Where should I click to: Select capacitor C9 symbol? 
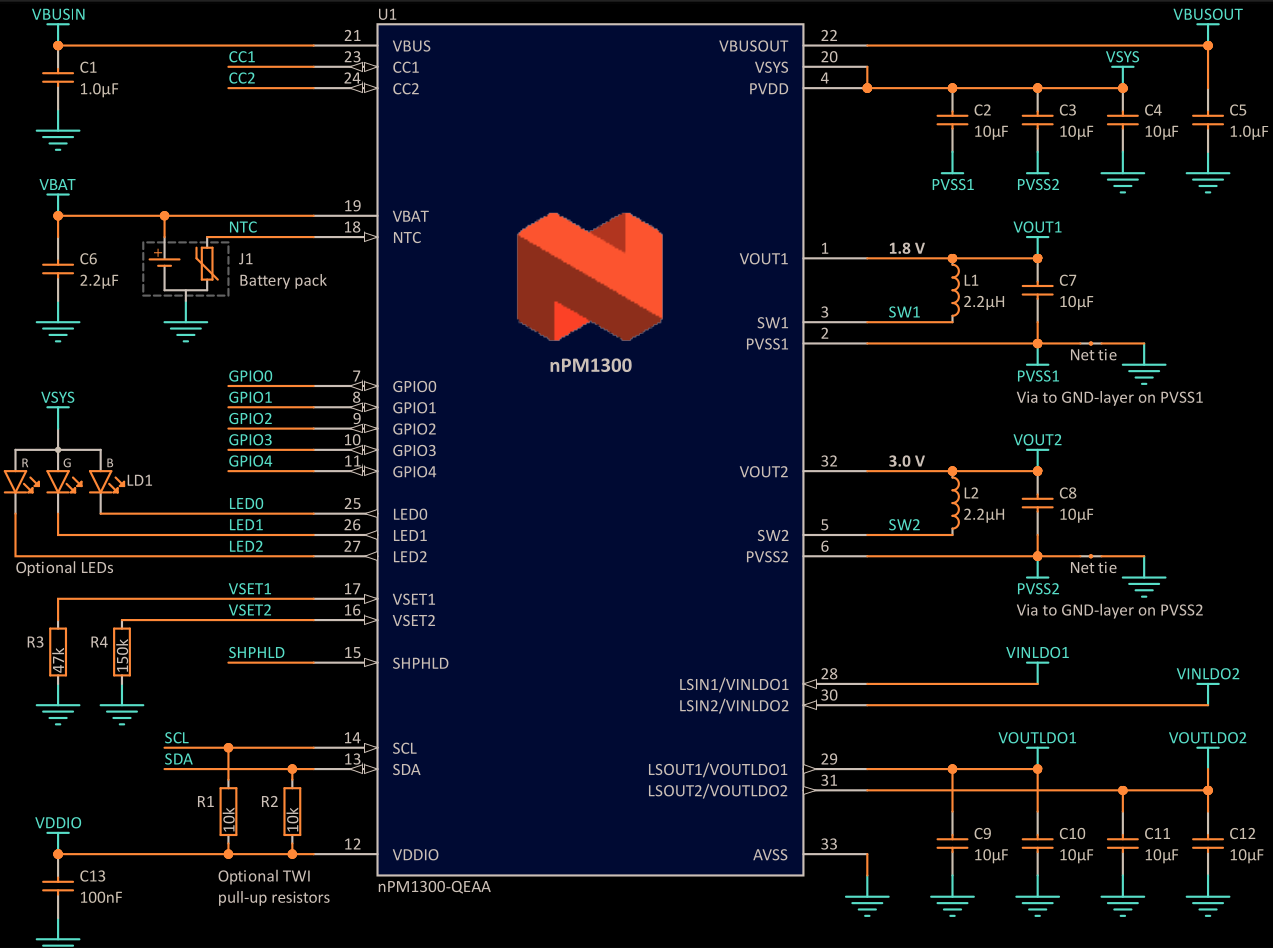pyautogui.click(x=952, y=844)
